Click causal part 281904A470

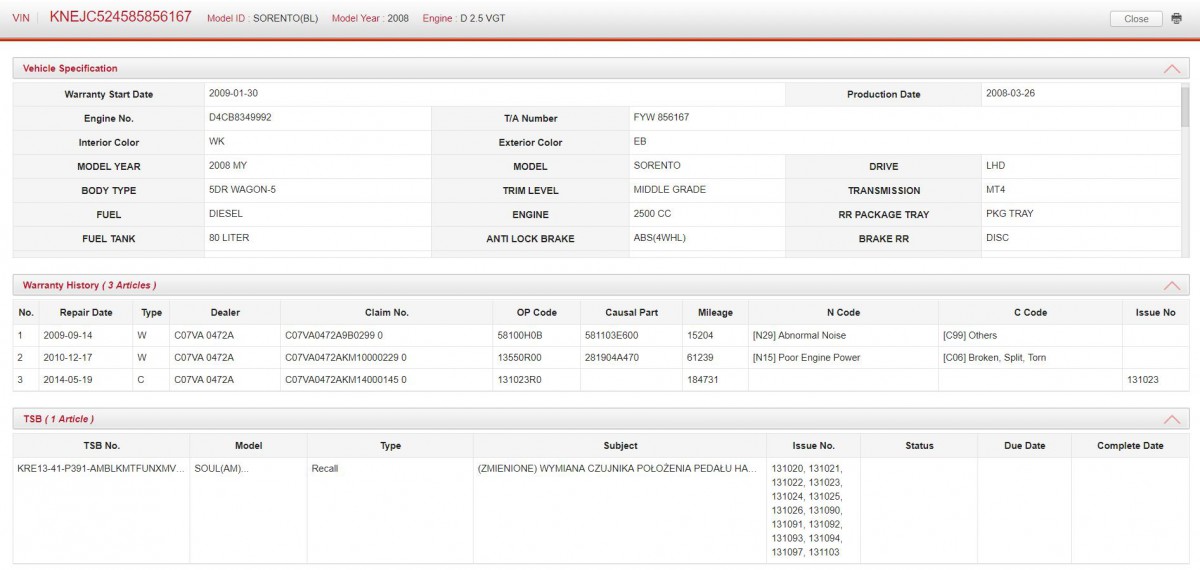click(x=611, y=358)
